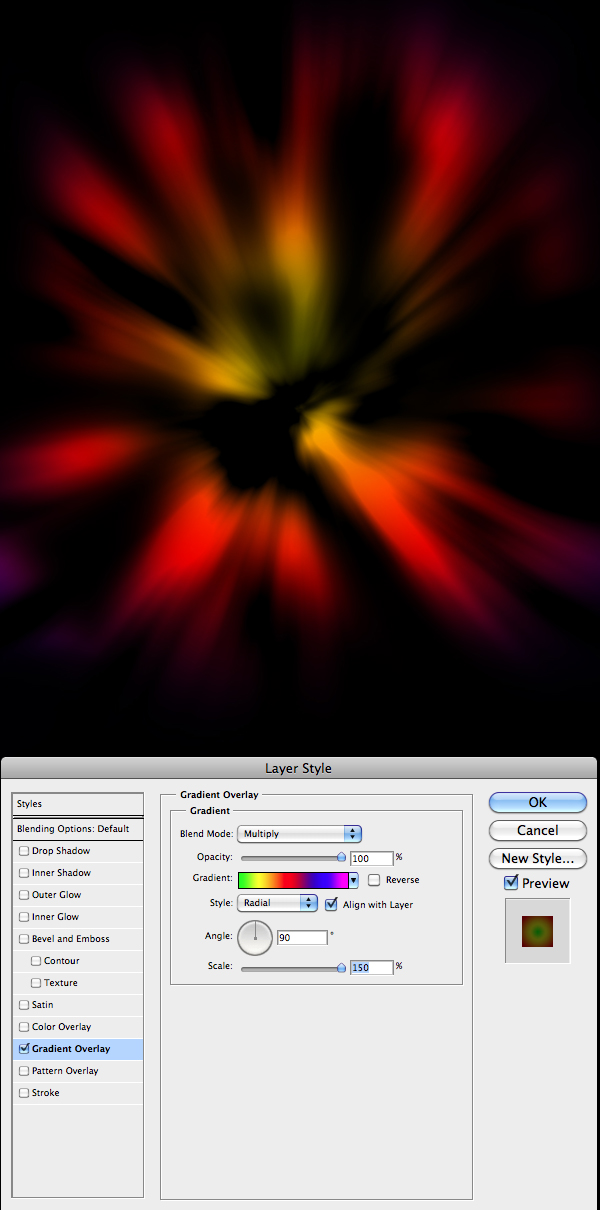Enable the Inner Shadow checkbox

click(x=24, y=873)
